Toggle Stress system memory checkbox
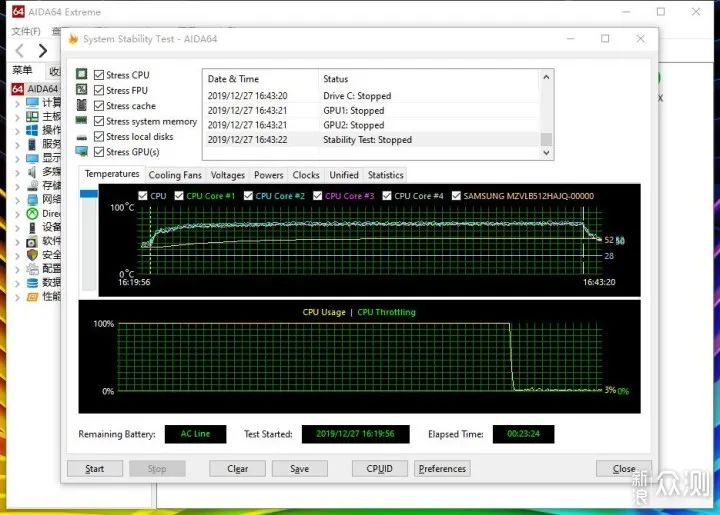This screenshot has height=515, width=720. 99,121
